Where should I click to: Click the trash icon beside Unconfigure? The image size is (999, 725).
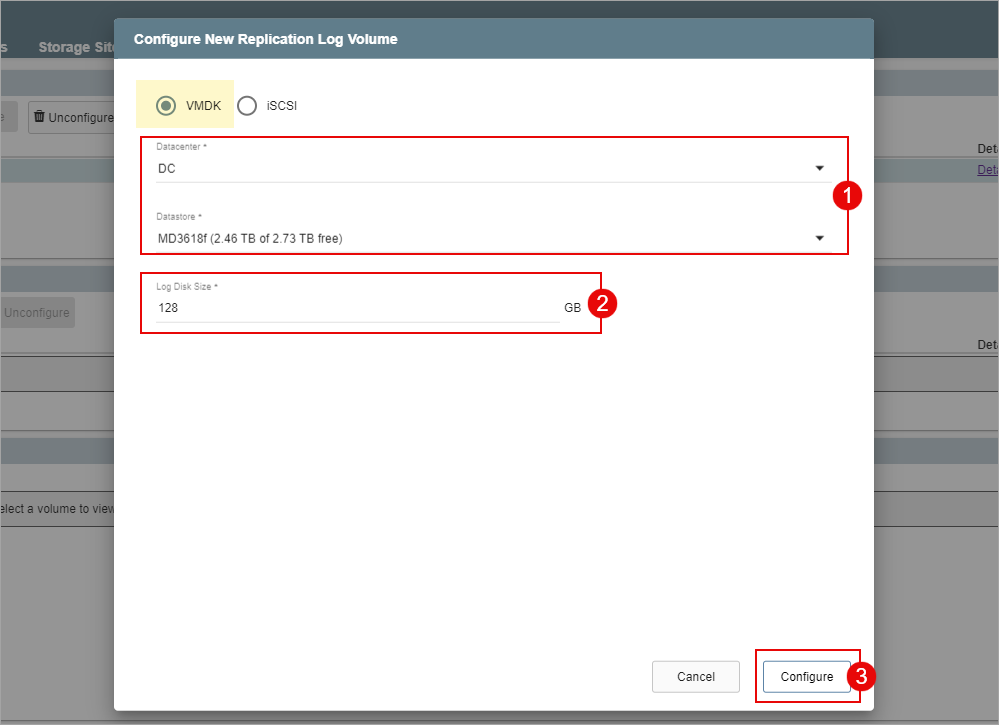coord(40,117)
